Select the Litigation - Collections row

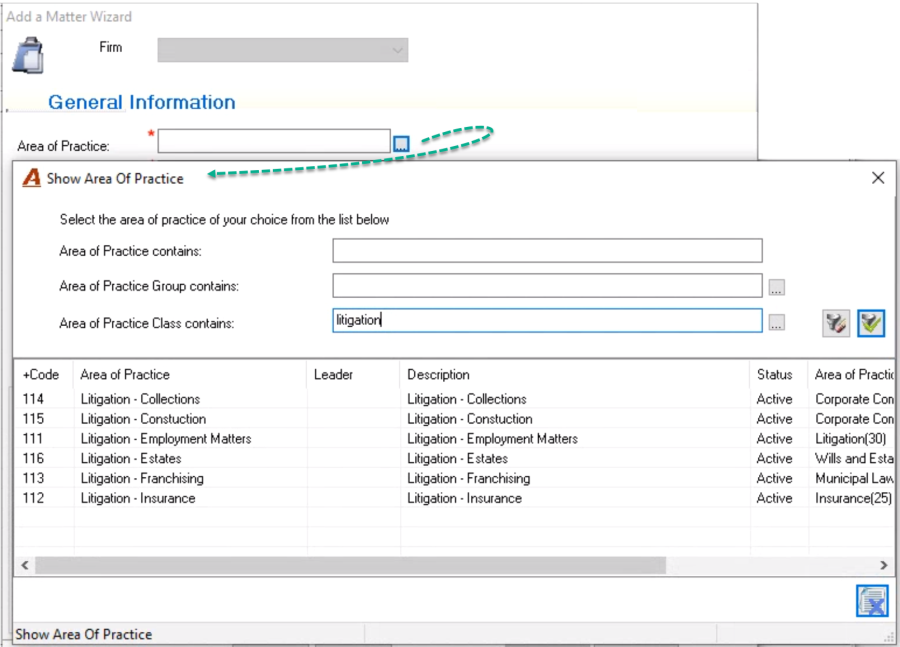[453, 399]
